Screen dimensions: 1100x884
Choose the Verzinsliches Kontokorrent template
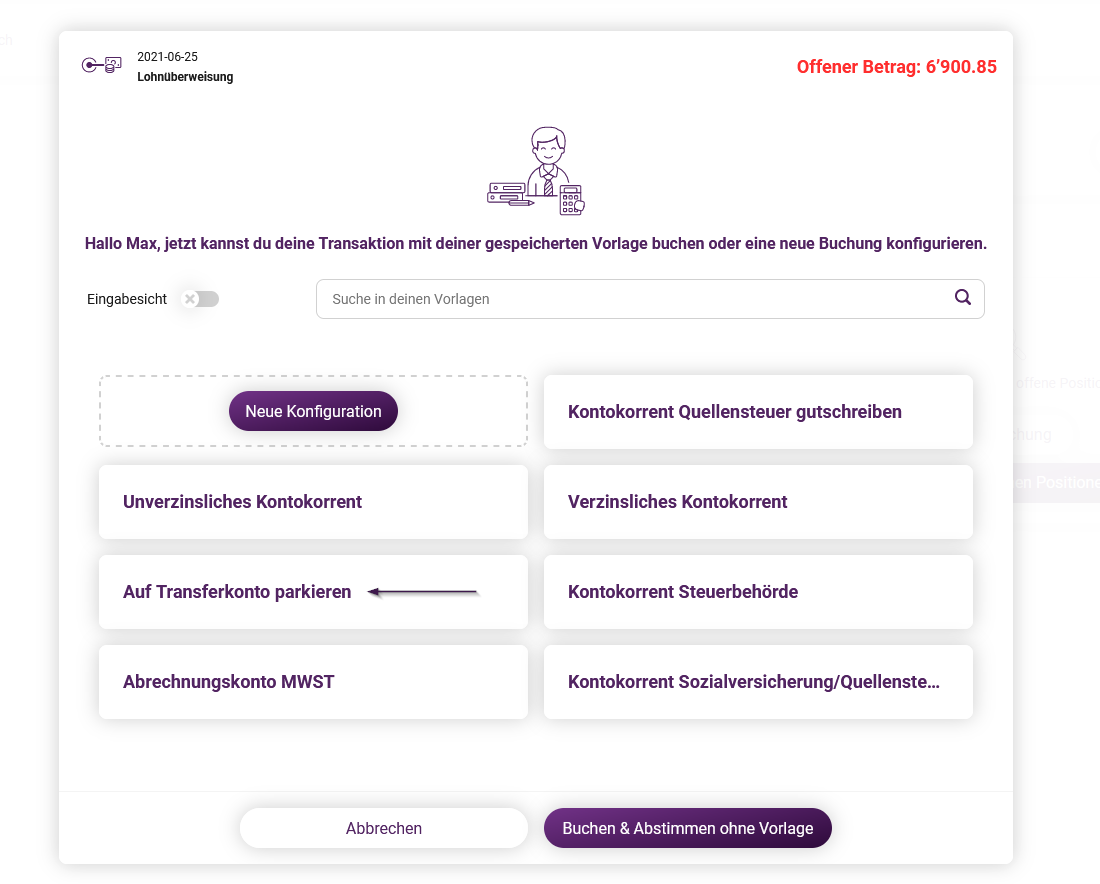pos(758,502)
